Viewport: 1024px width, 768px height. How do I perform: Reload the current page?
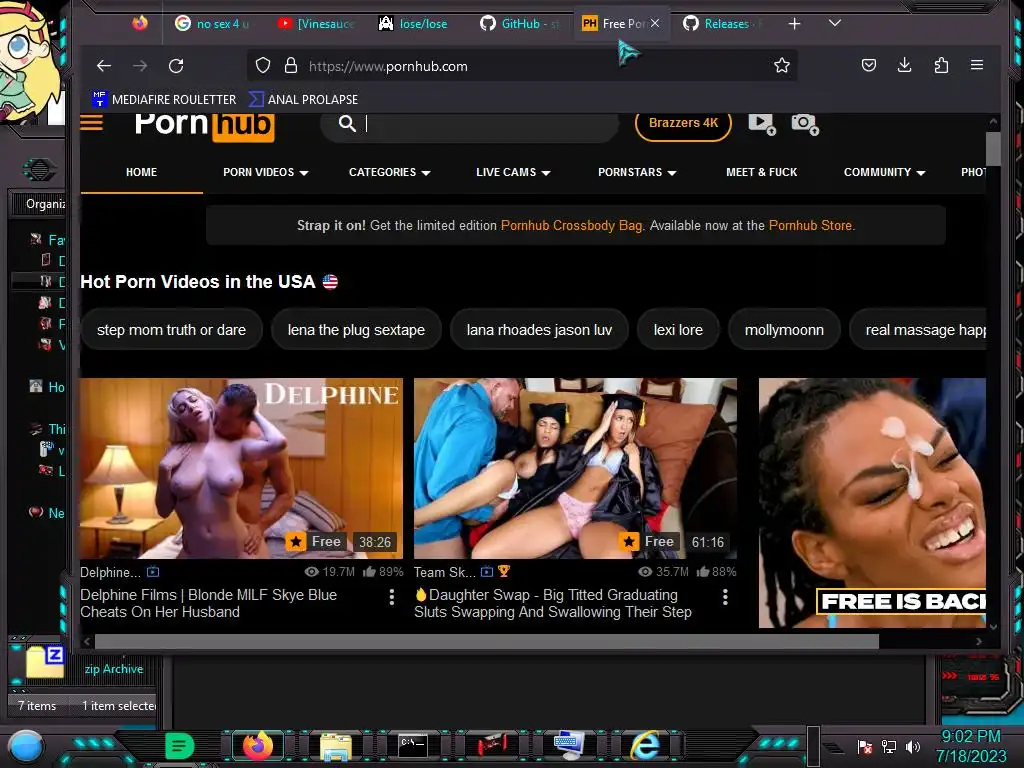pos(176,66)
